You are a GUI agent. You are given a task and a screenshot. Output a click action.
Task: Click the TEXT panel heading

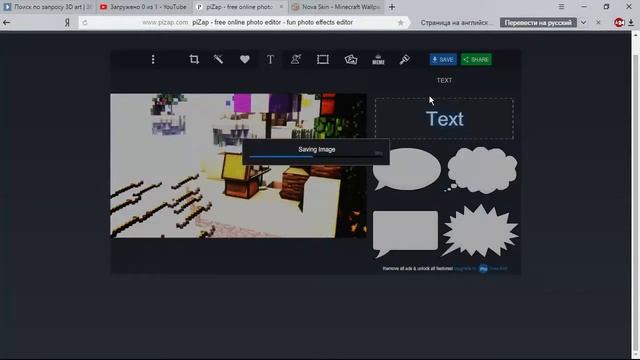coord(444,80)
